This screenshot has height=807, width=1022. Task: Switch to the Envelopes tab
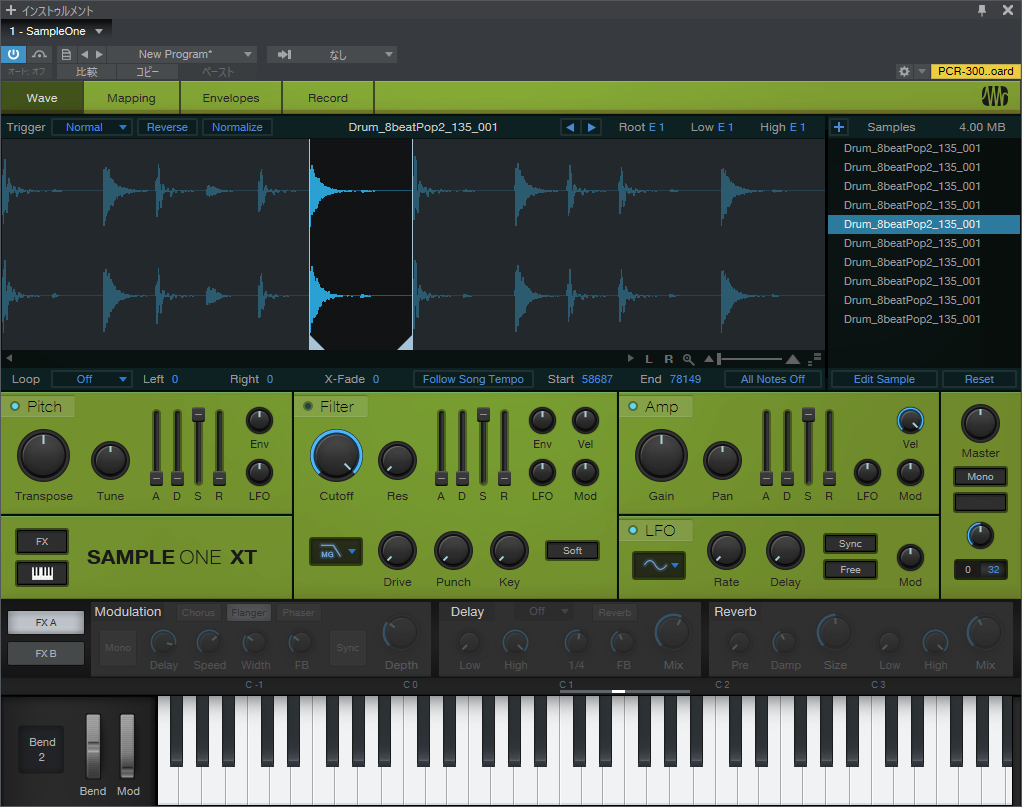[x=231, y=98]
